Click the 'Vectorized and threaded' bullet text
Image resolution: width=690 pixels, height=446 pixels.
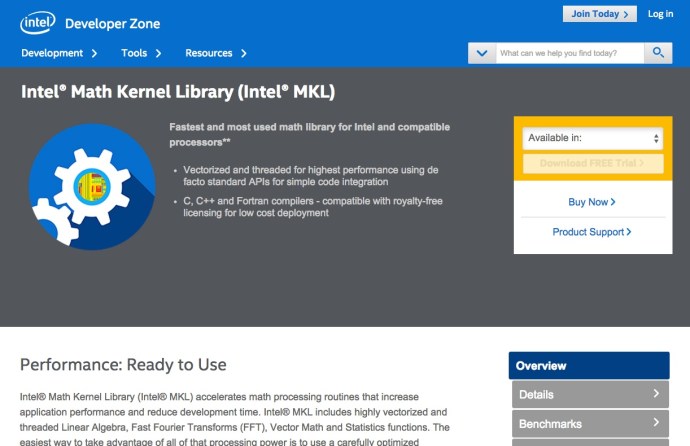point(311,176)
